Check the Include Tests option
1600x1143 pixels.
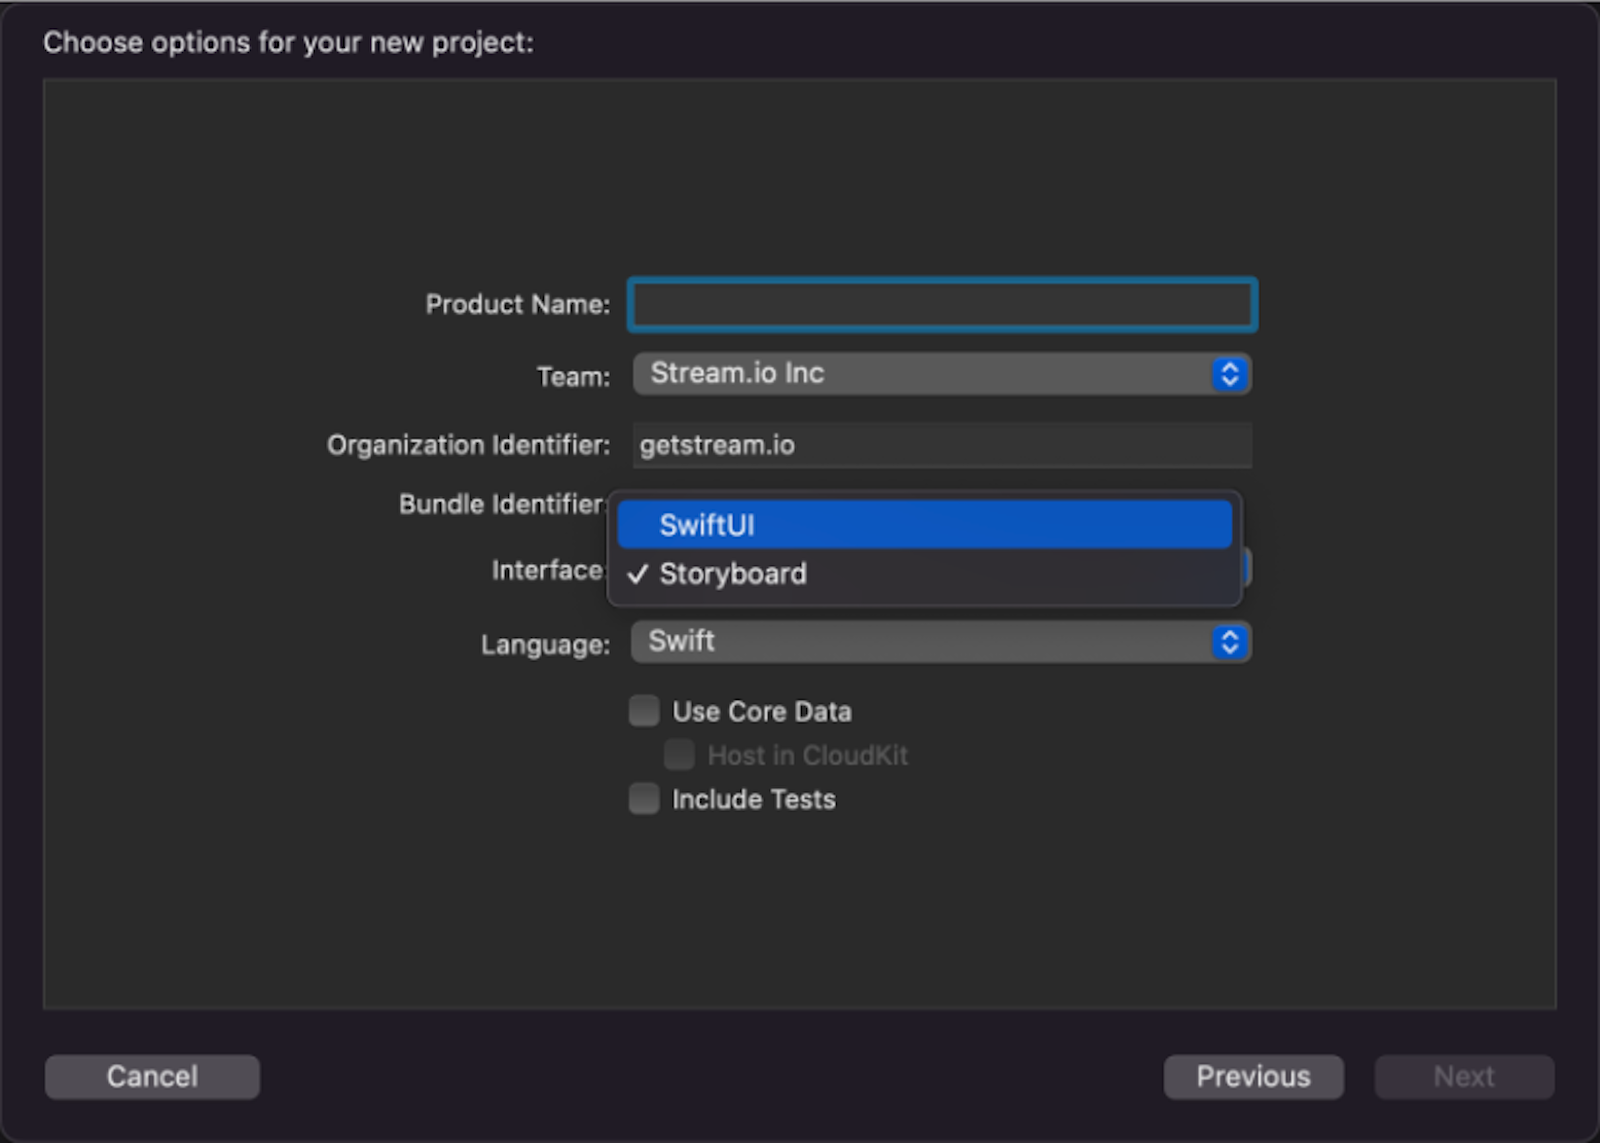[644, 798]
